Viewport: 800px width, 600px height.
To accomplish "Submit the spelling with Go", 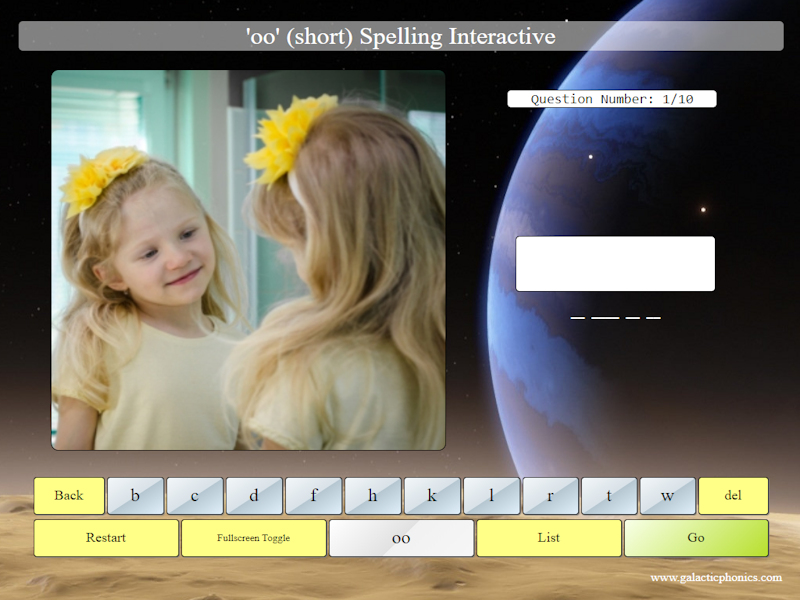I will click(x=696, y=538).
